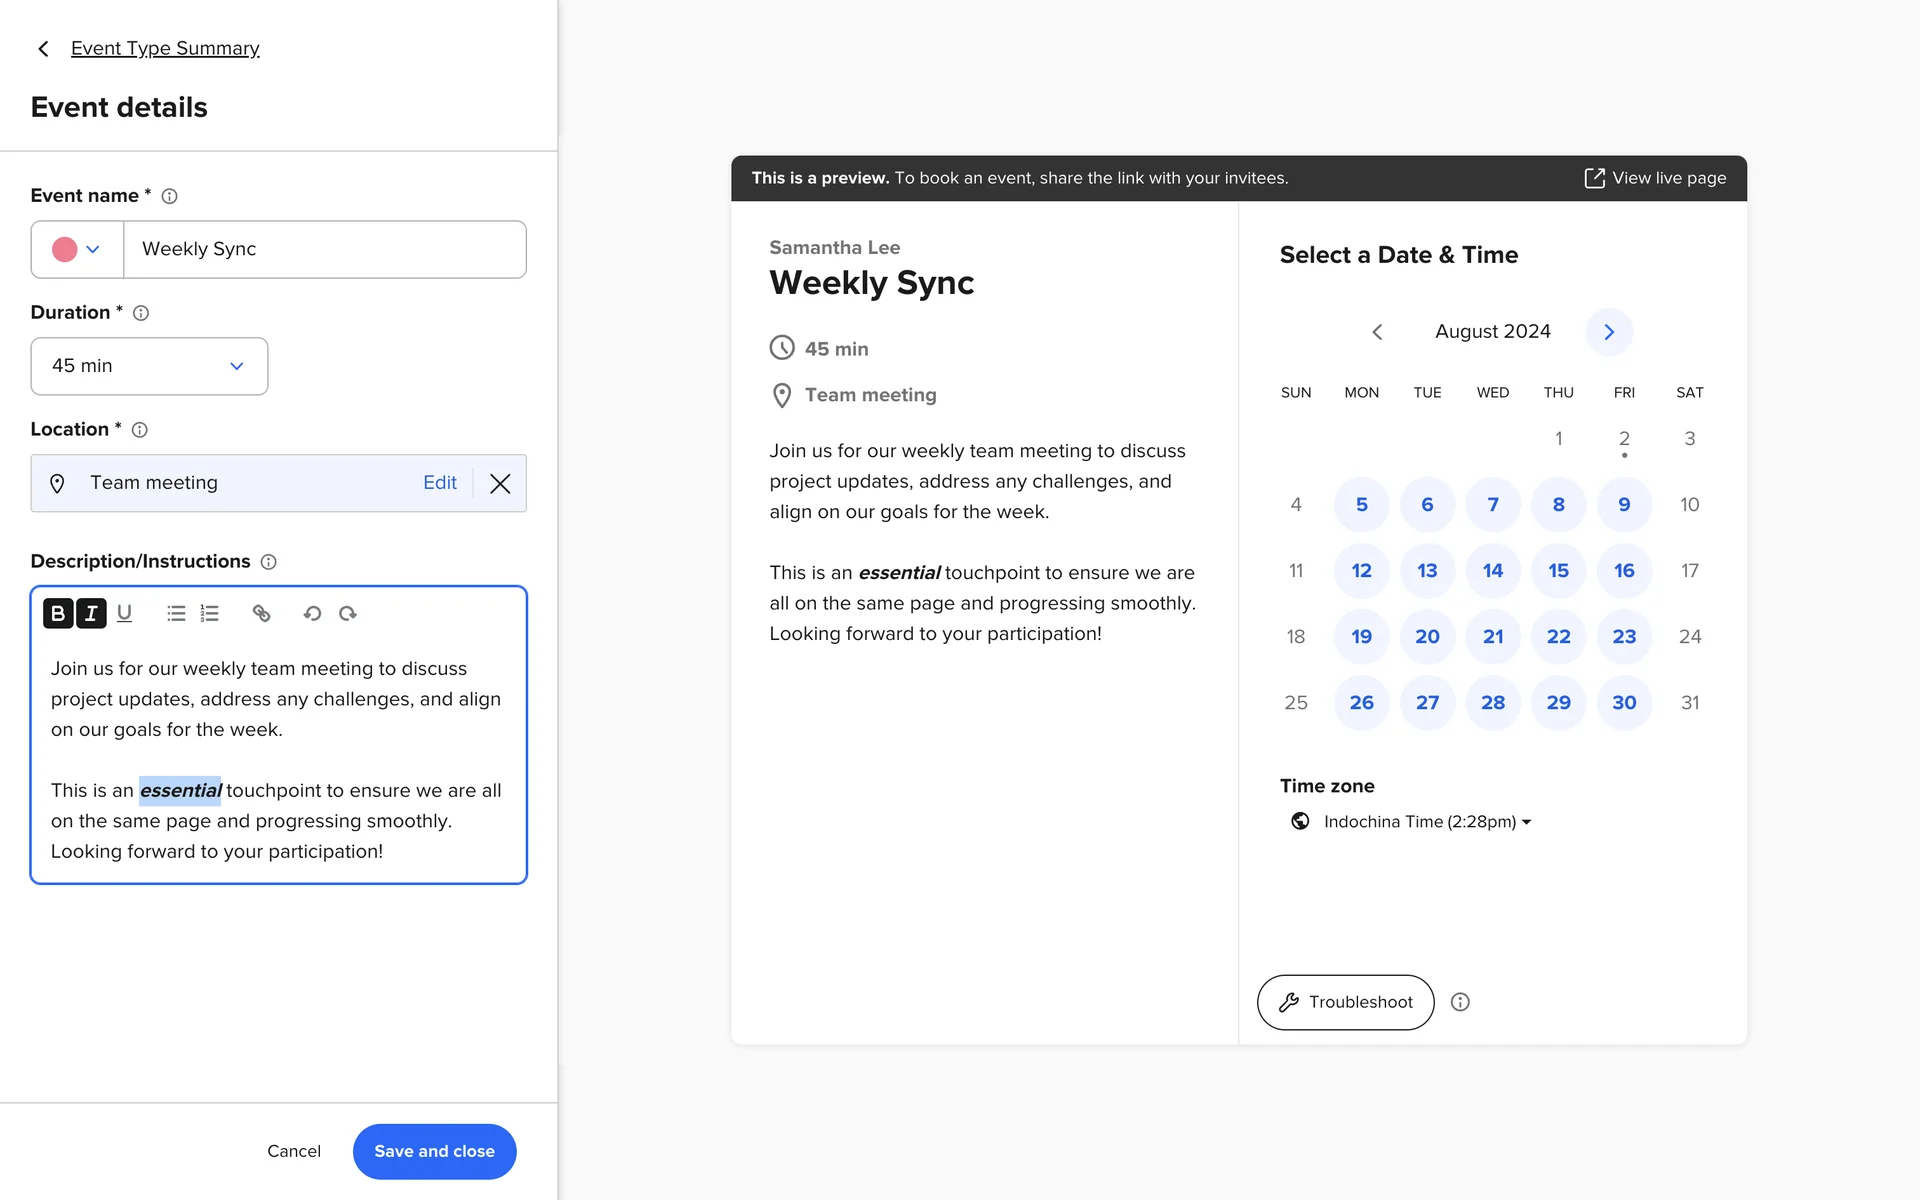Screen dimensions: 1920x1200
Task: Select August 14 on the calendar
Action: pos(1492,570)
